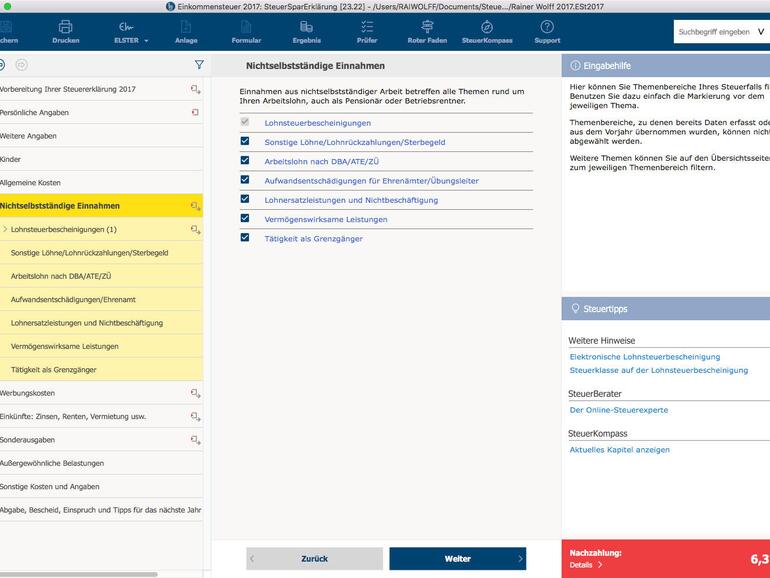Click the icon beside highlighted Nichtselbstständige Einnahmen
Image resolution: width=770 pixels, height=578 pixels.
coord(195,206)
